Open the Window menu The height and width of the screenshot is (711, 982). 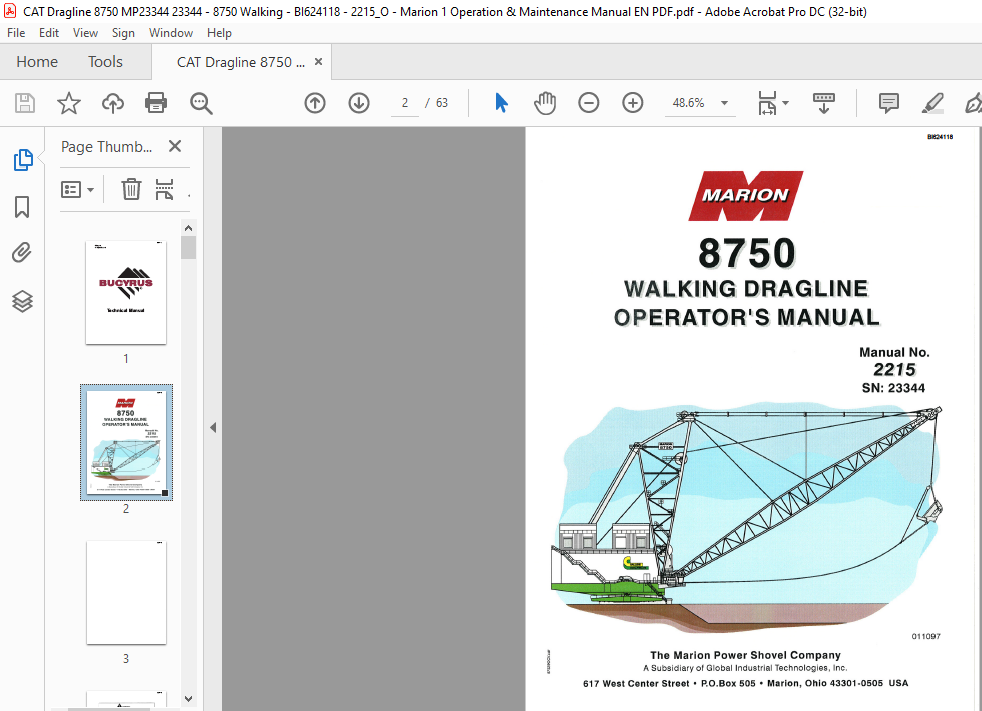(x=171, y=33)
